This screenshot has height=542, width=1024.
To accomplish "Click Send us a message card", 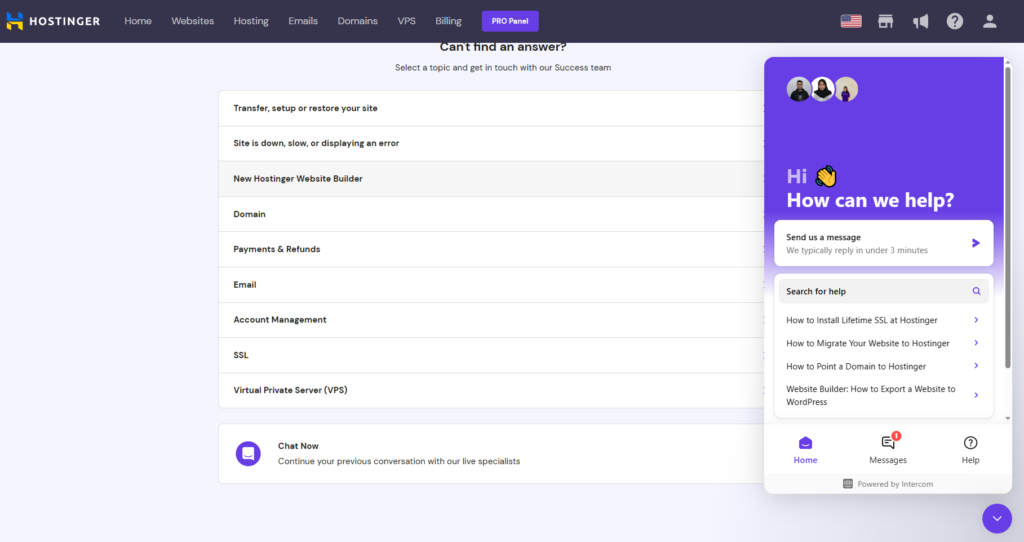I will click(884, 243).
